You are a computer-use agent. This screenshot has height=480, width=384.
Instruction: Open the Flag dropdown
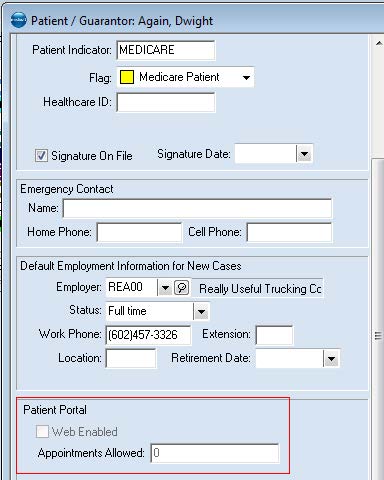pyautogui.click(x=246, y=78)
